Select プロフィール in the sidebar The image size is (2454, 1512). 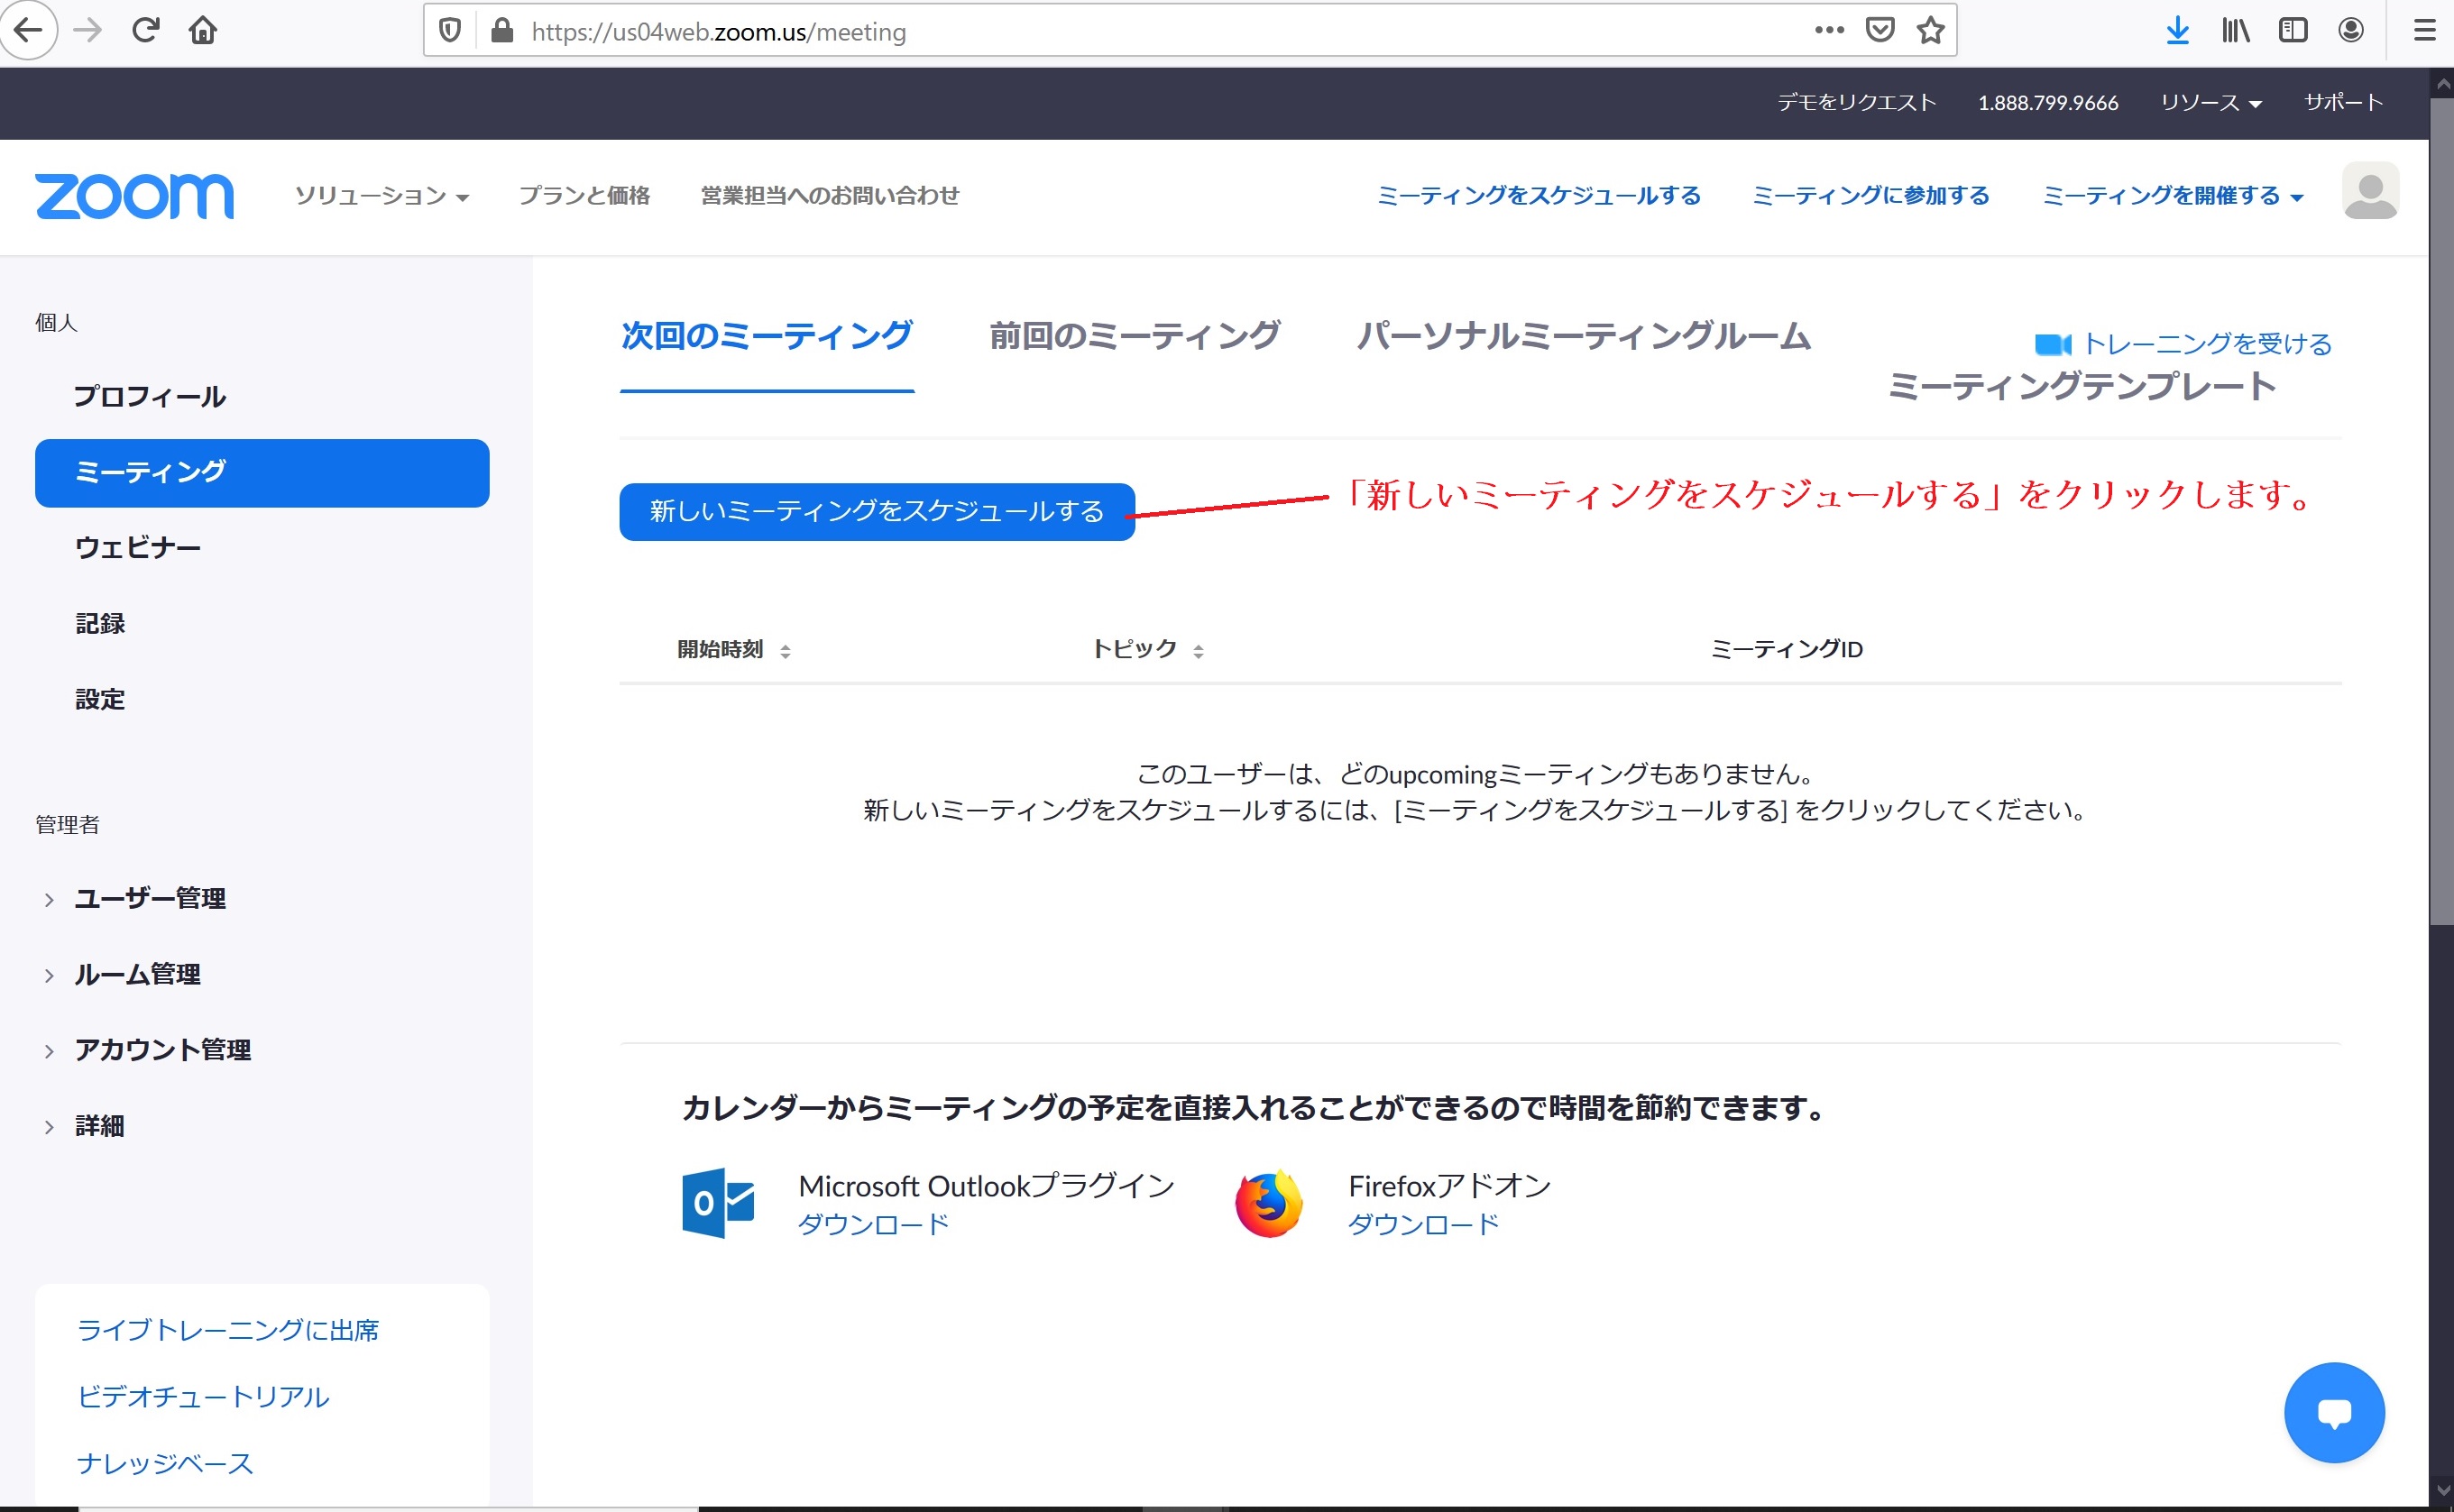[150, 397]
